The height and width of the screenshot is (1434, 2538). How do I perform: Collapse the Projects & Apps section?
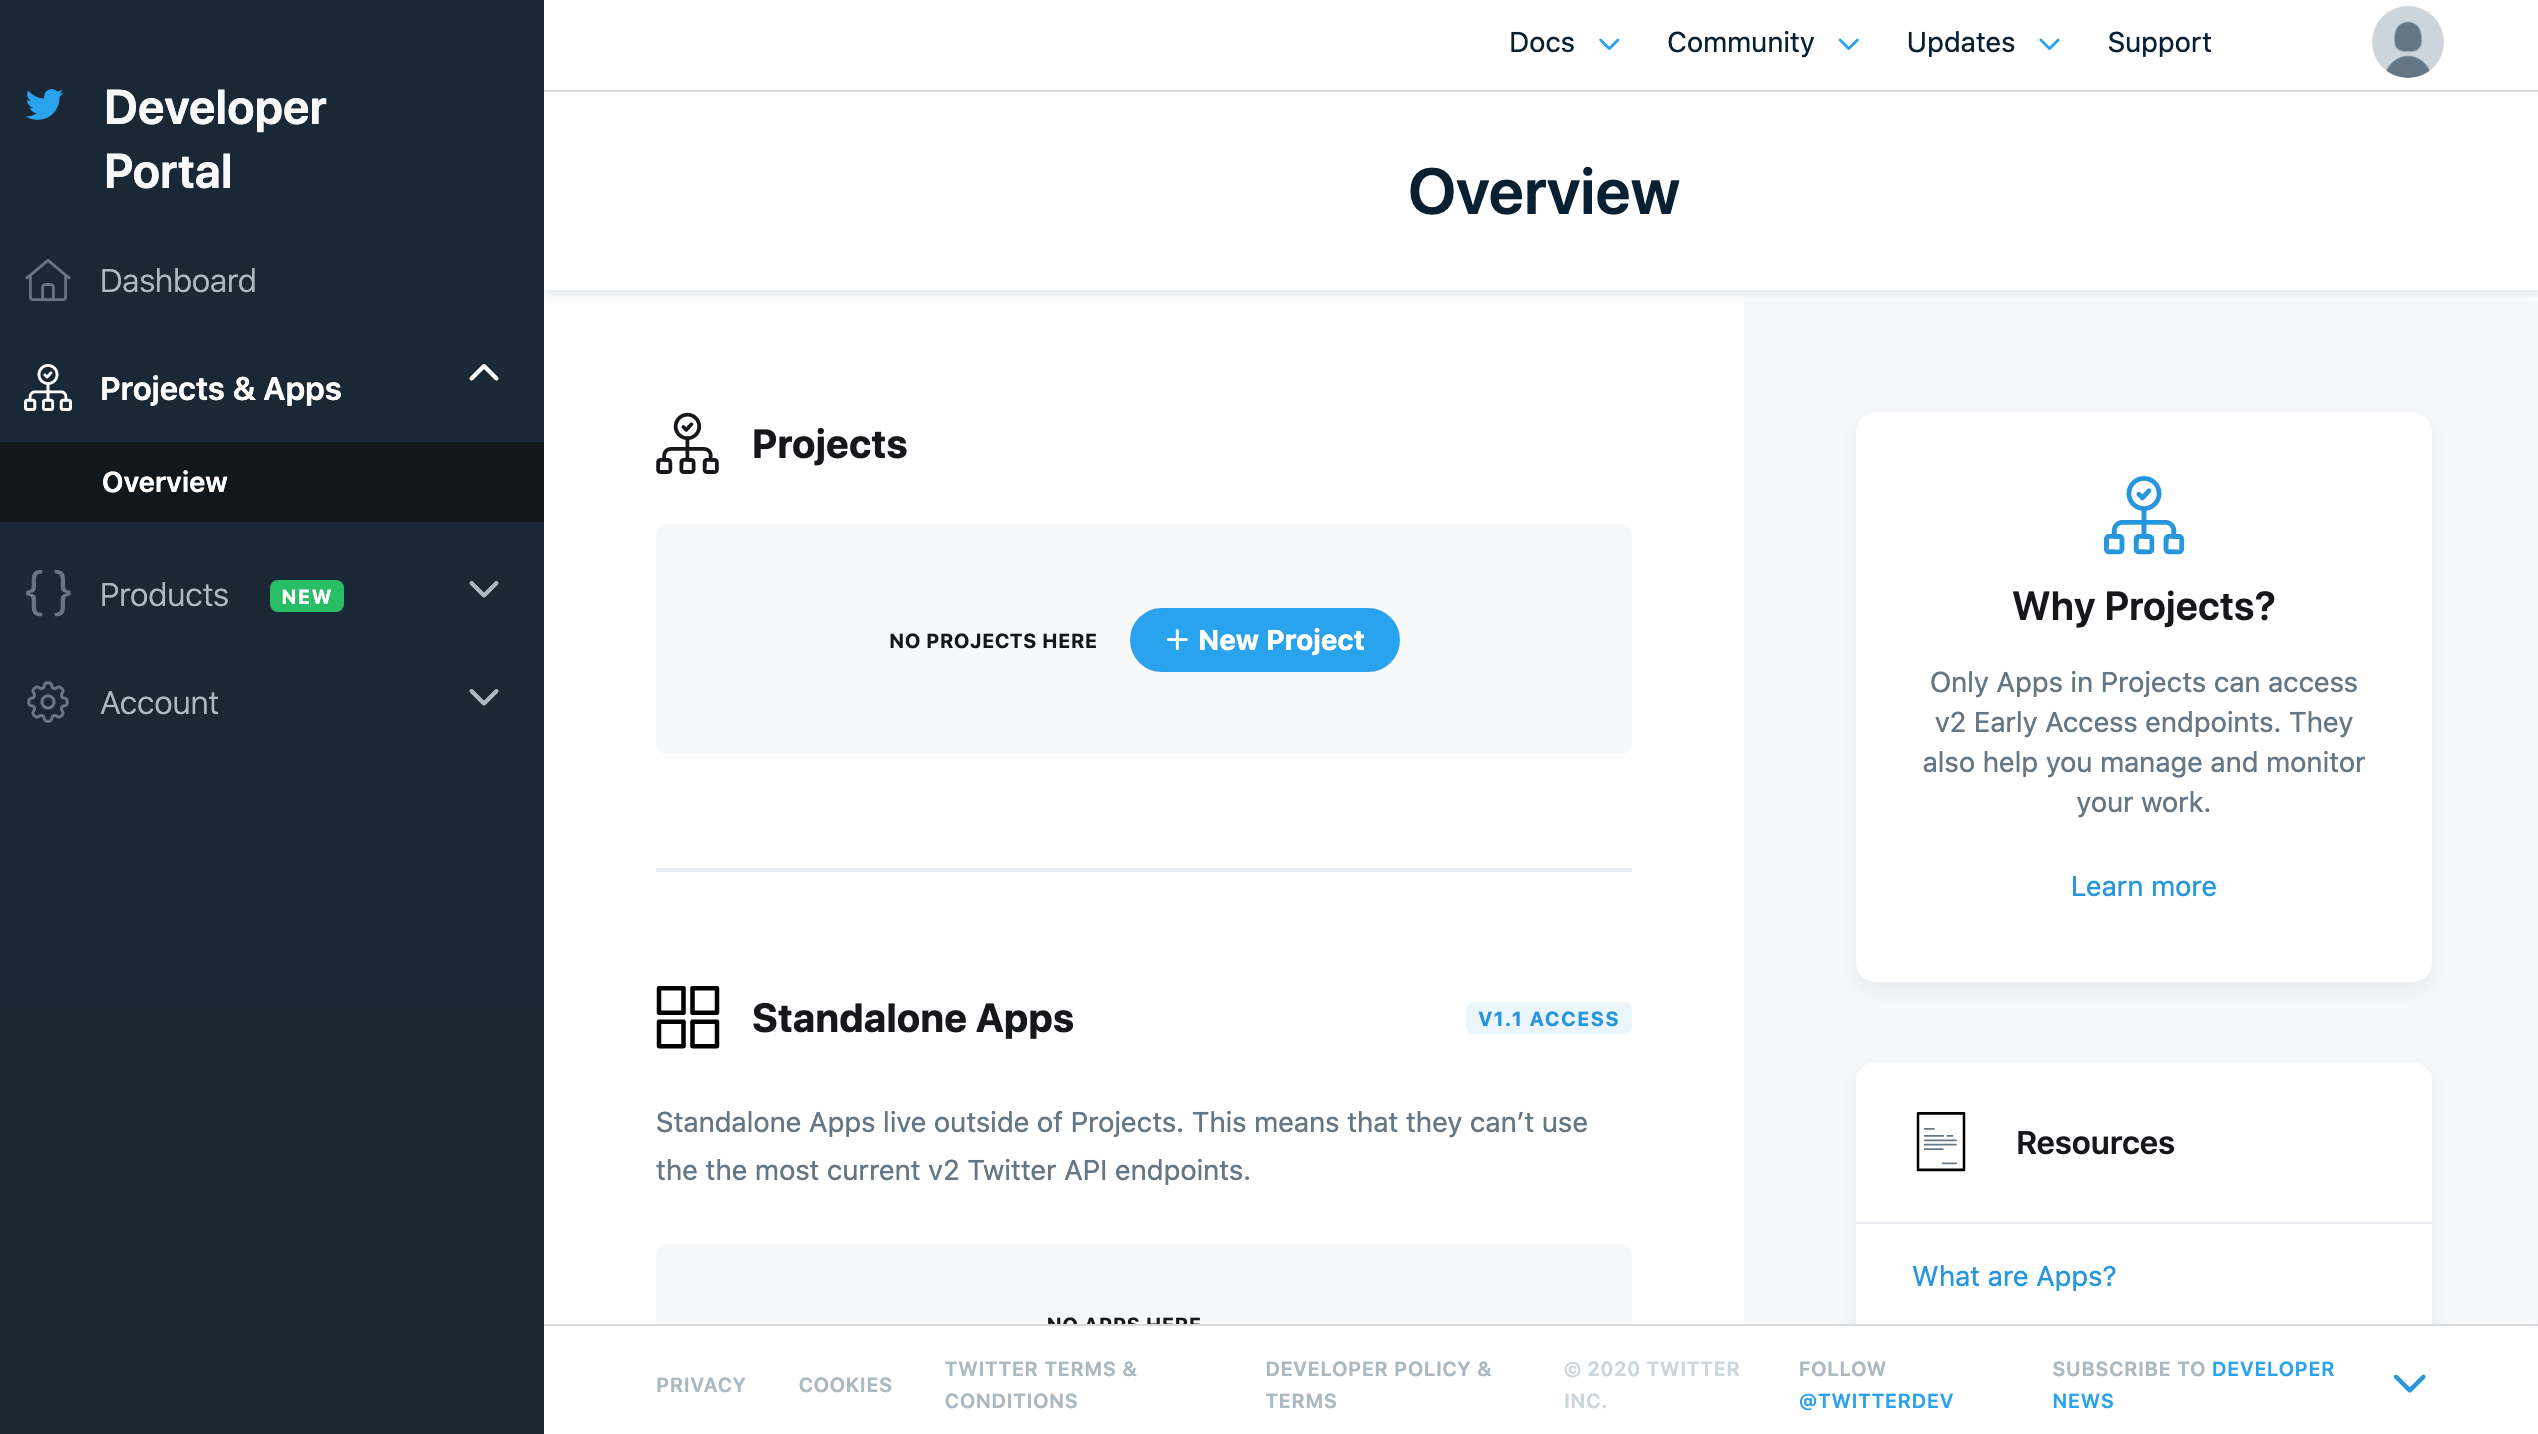[484, 373]
